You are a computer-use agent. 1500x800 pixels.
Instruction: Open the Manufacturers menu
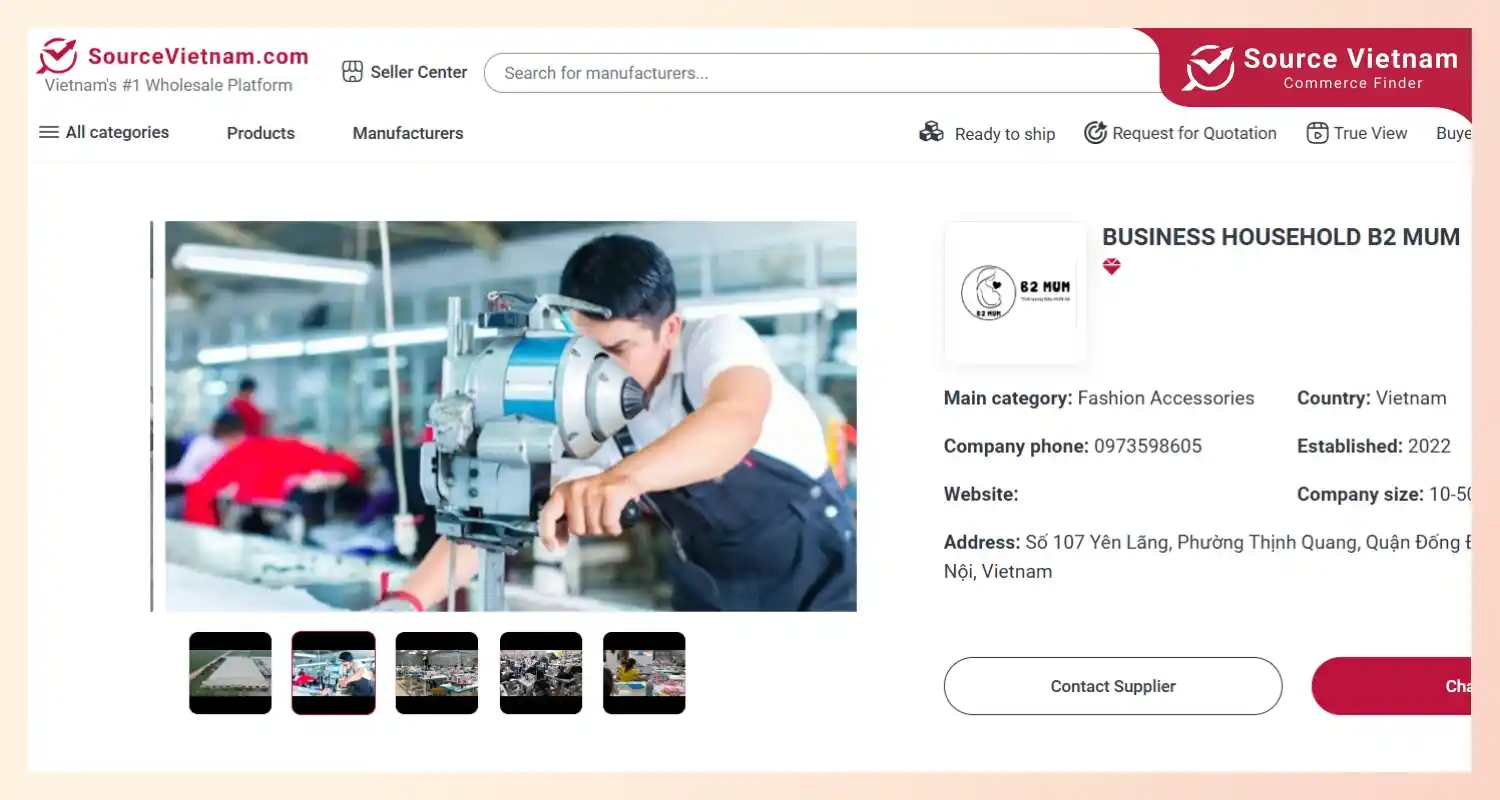(408, 133)
